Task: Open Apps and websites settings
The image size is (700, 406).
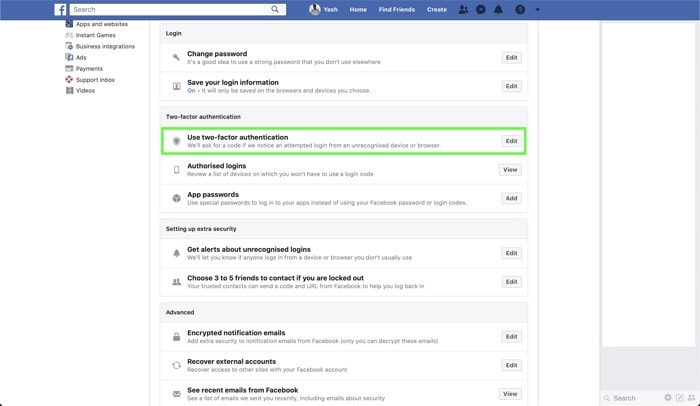Action: 102,24
